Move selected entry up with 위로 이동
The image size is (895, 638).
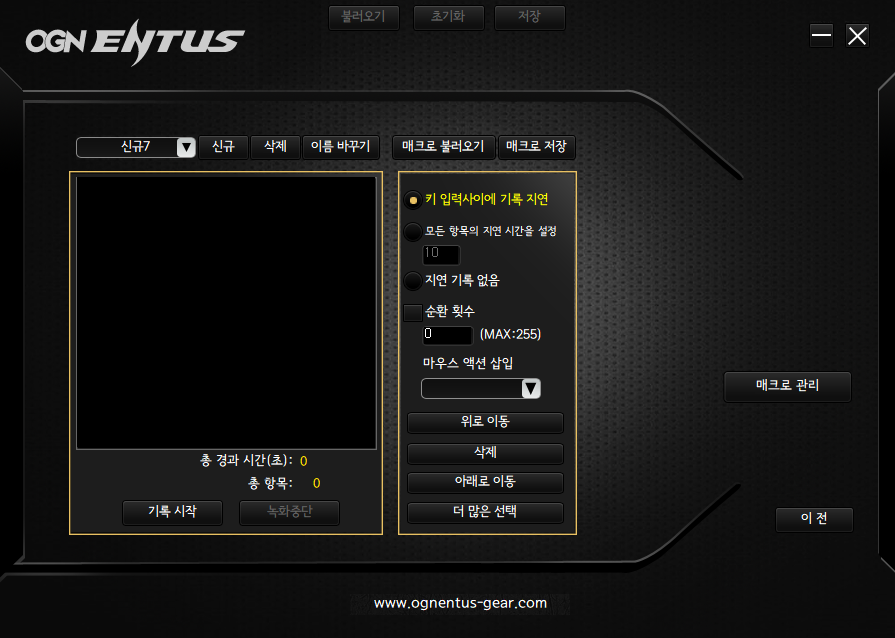click(x=484, y=422)
